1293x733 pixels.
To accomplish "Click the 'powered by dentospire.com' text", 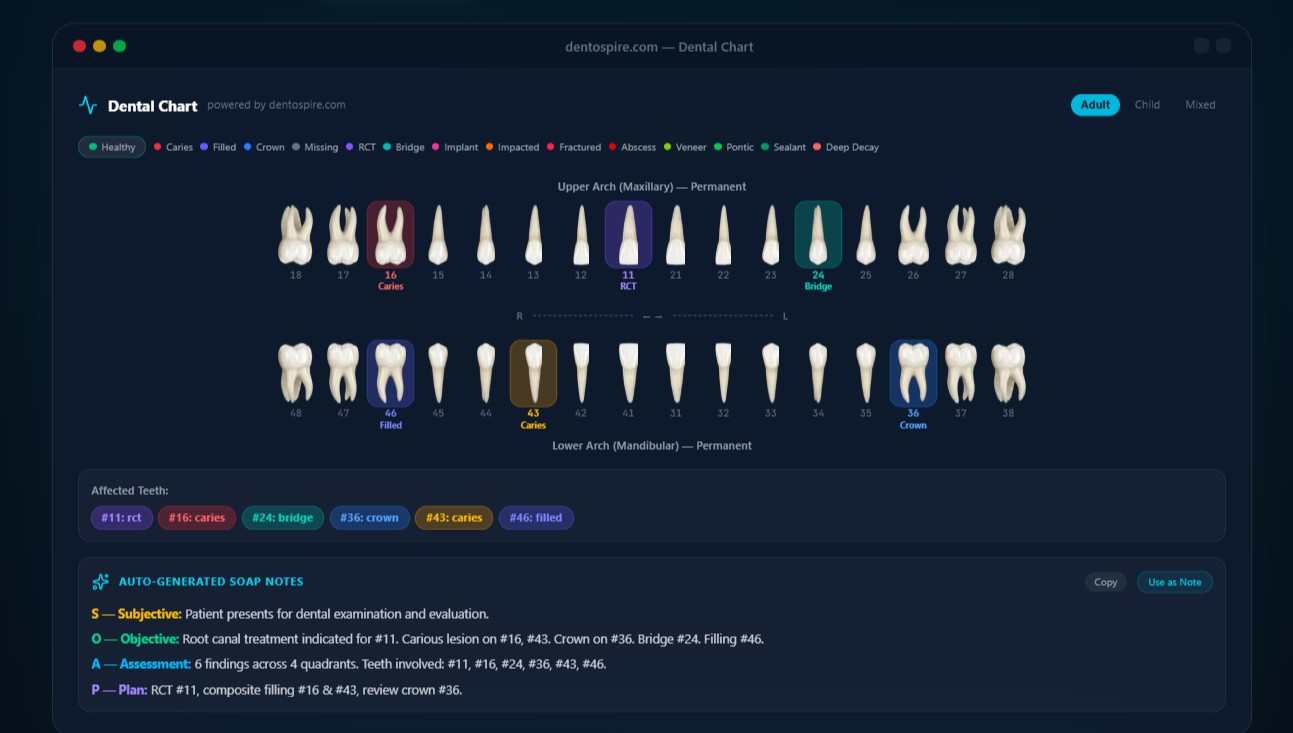I will (x=276, y=105).
